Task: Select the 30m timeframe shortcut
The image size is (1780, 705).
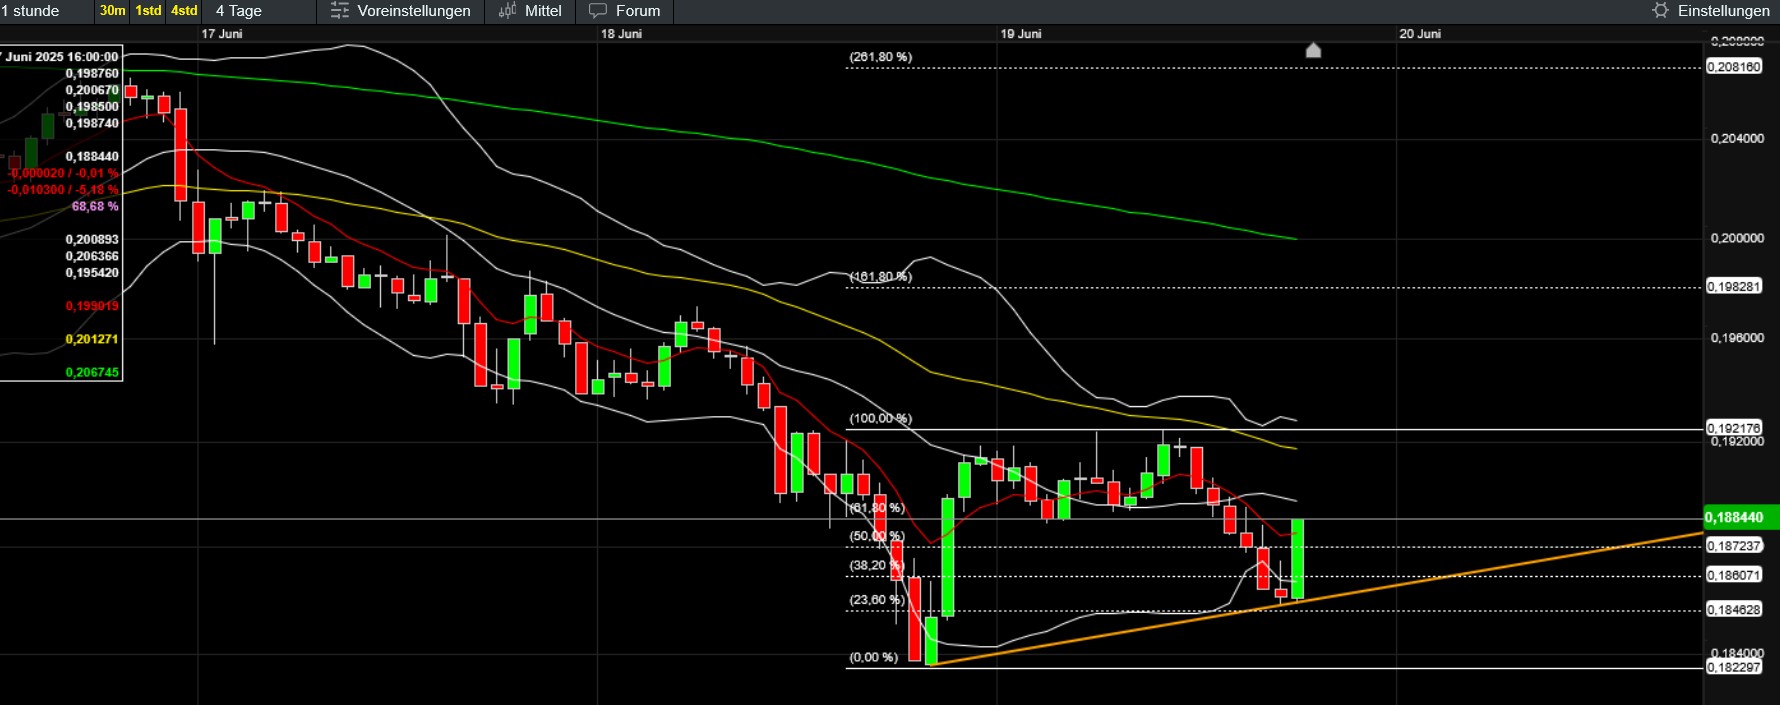Action: click(x=112, y=11)
